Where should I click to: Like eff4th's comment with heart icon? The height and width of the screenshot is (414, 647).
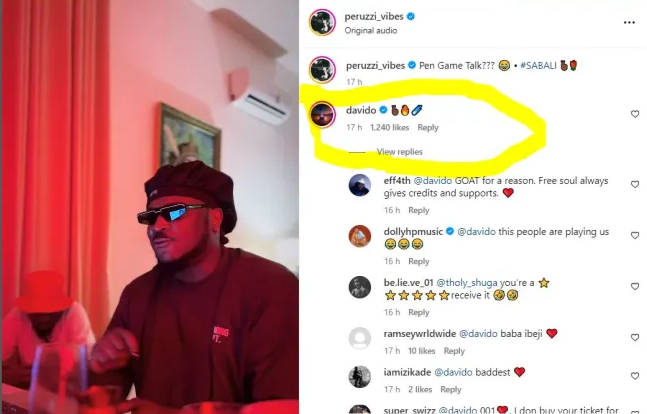click(x=635, y=185)
